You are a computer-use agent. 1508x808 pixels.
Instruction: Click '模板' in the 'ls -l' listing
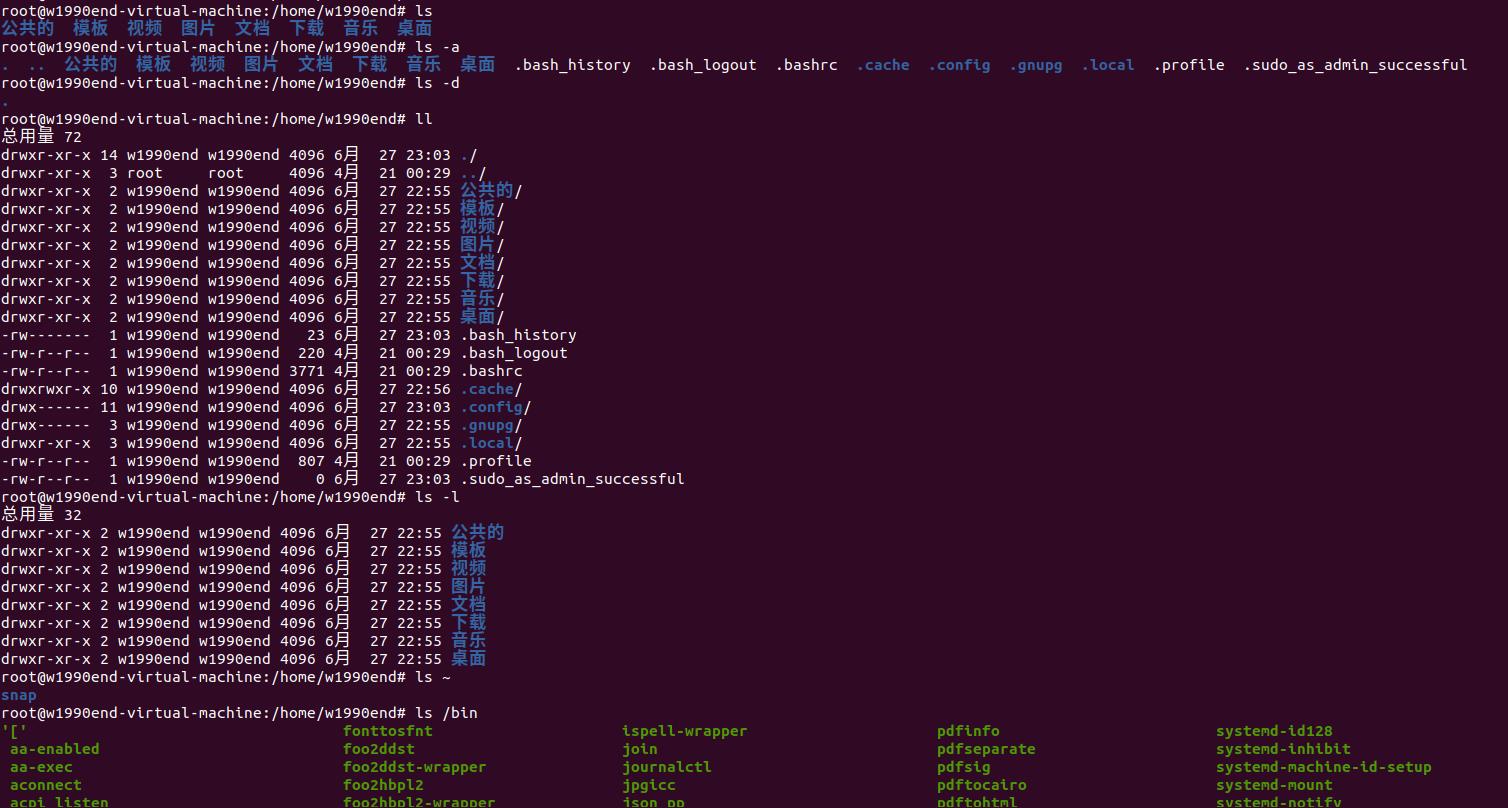pos(468,551)
